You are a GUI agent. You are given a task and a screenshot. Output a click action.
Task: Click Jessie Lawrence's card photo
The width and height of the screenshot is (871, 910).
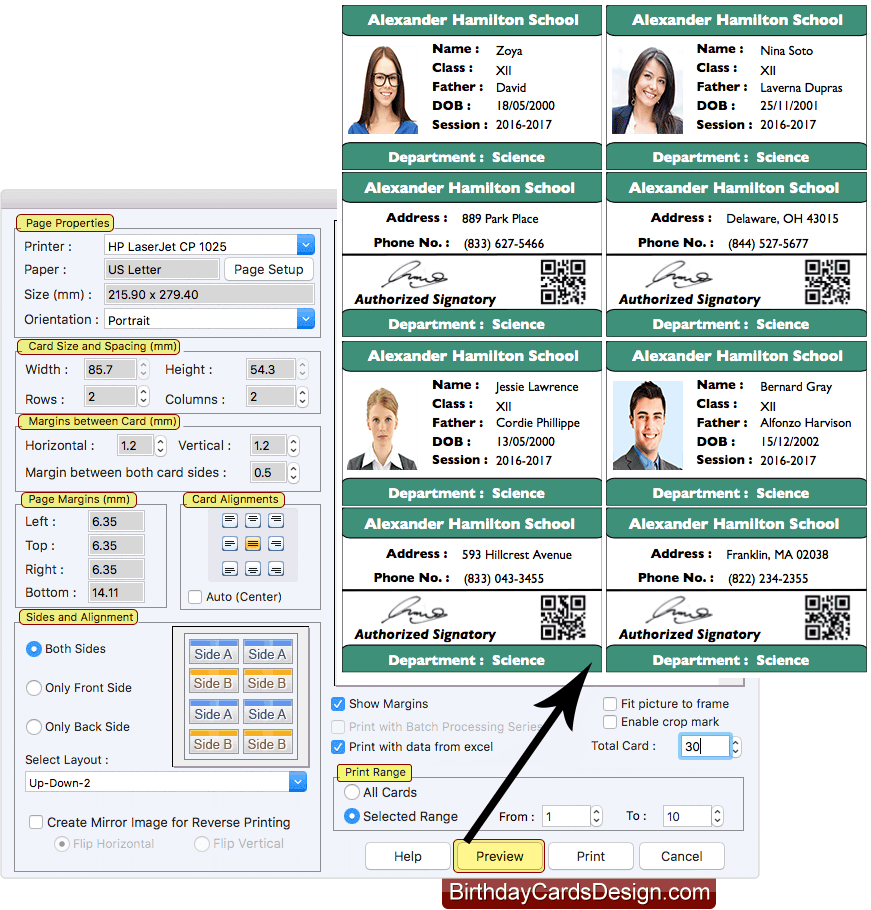tap(382, 428)
